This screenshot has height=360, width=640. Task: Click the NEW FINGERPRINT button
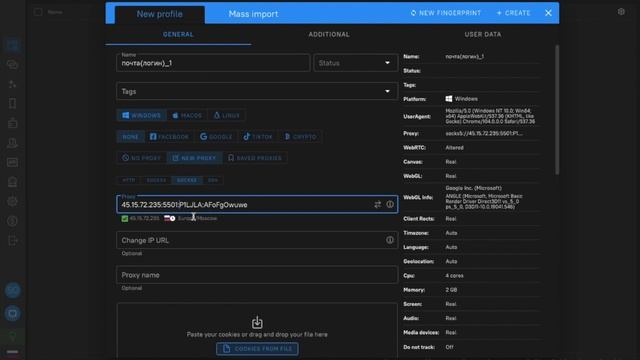coord(446,13)
